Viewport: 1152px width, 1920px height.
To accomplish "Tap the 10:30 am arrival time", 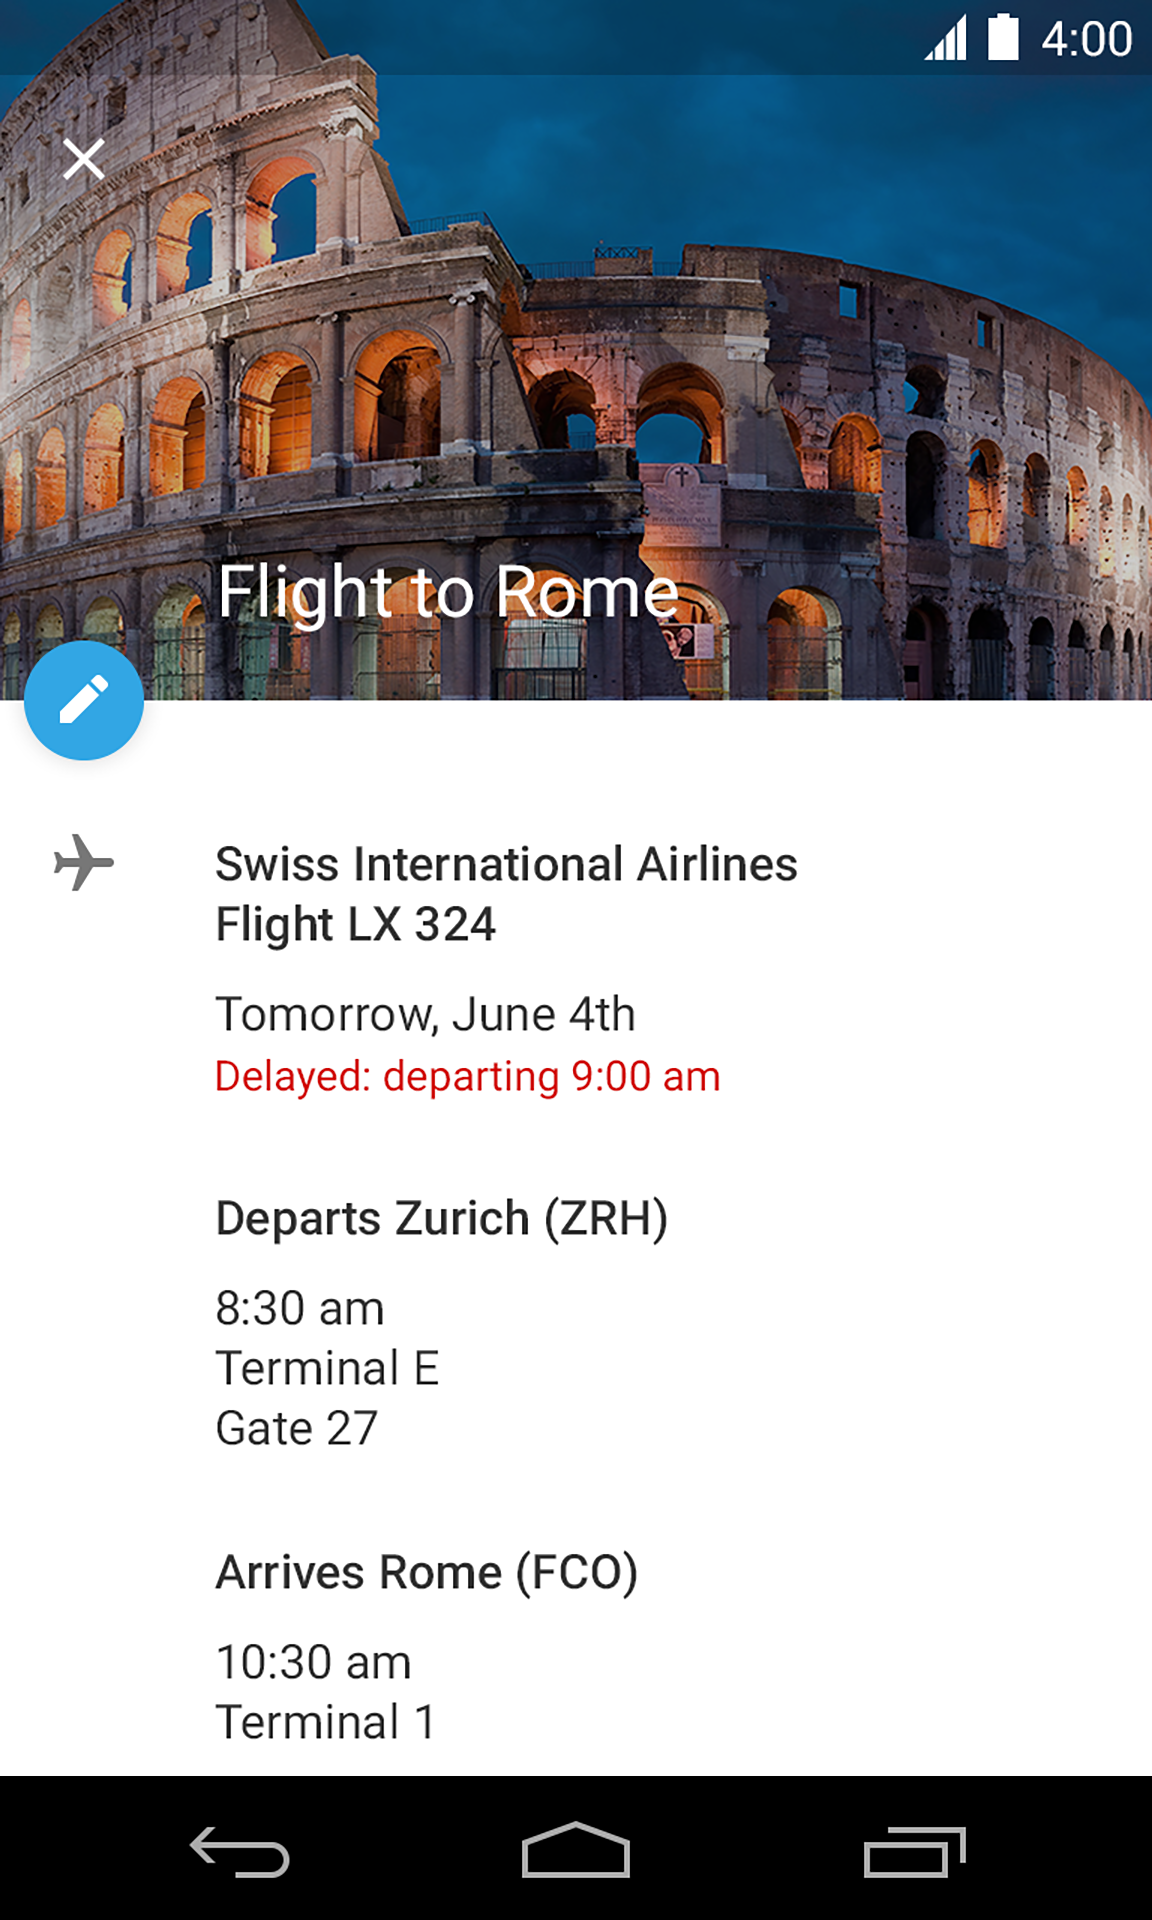I will (x=313, y=1662).
